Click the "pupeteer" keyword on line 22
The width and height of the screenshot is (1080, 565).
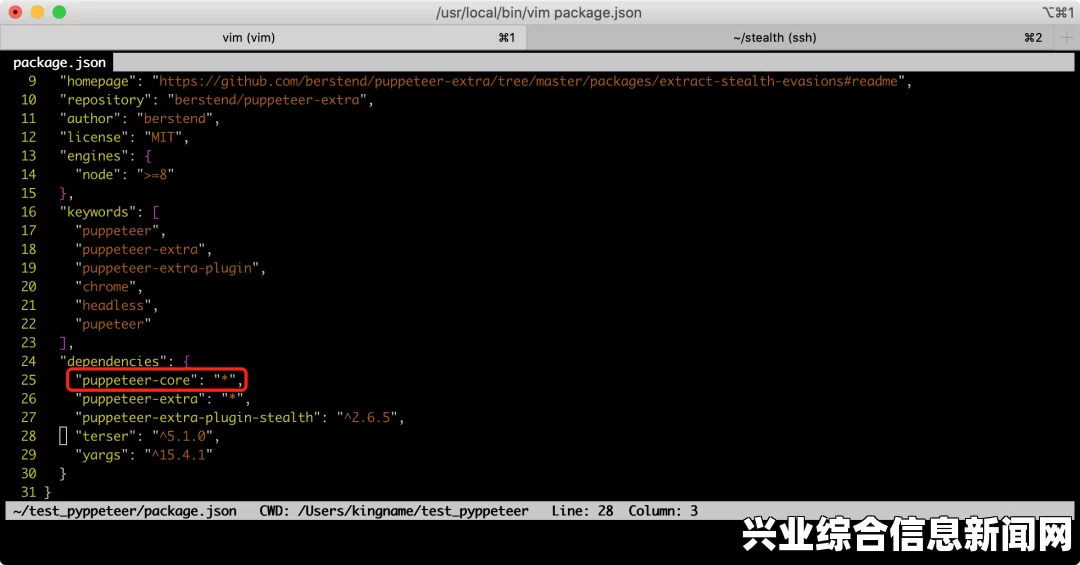pos(113,323)
